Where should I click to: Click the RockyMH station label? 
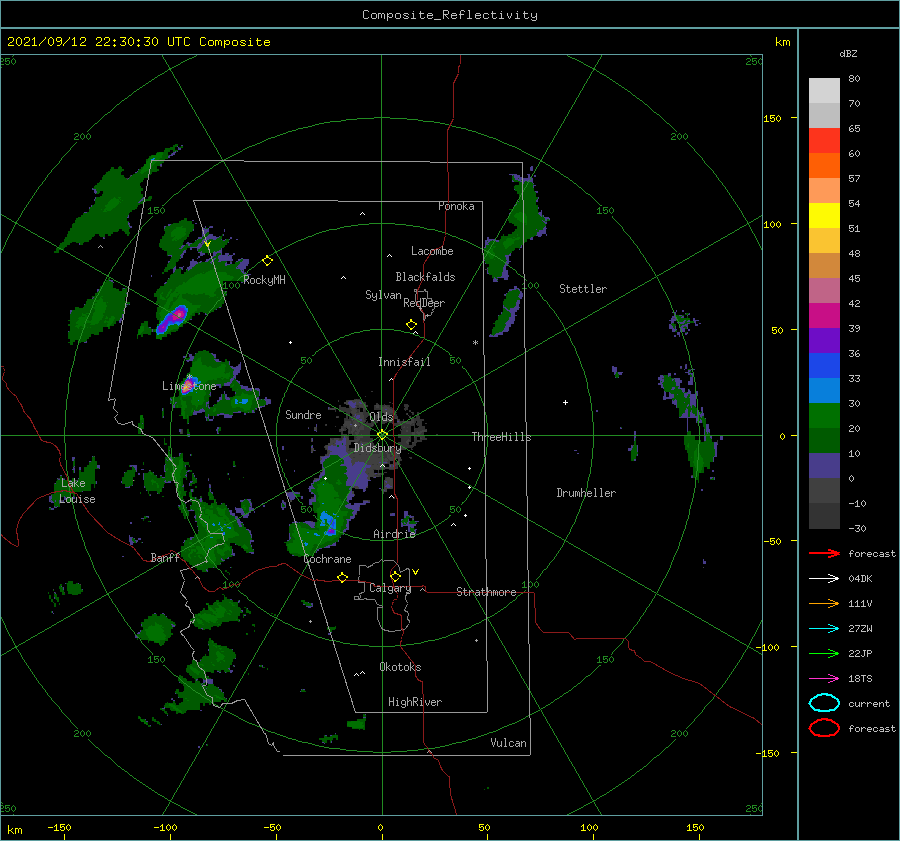[264, 280]
